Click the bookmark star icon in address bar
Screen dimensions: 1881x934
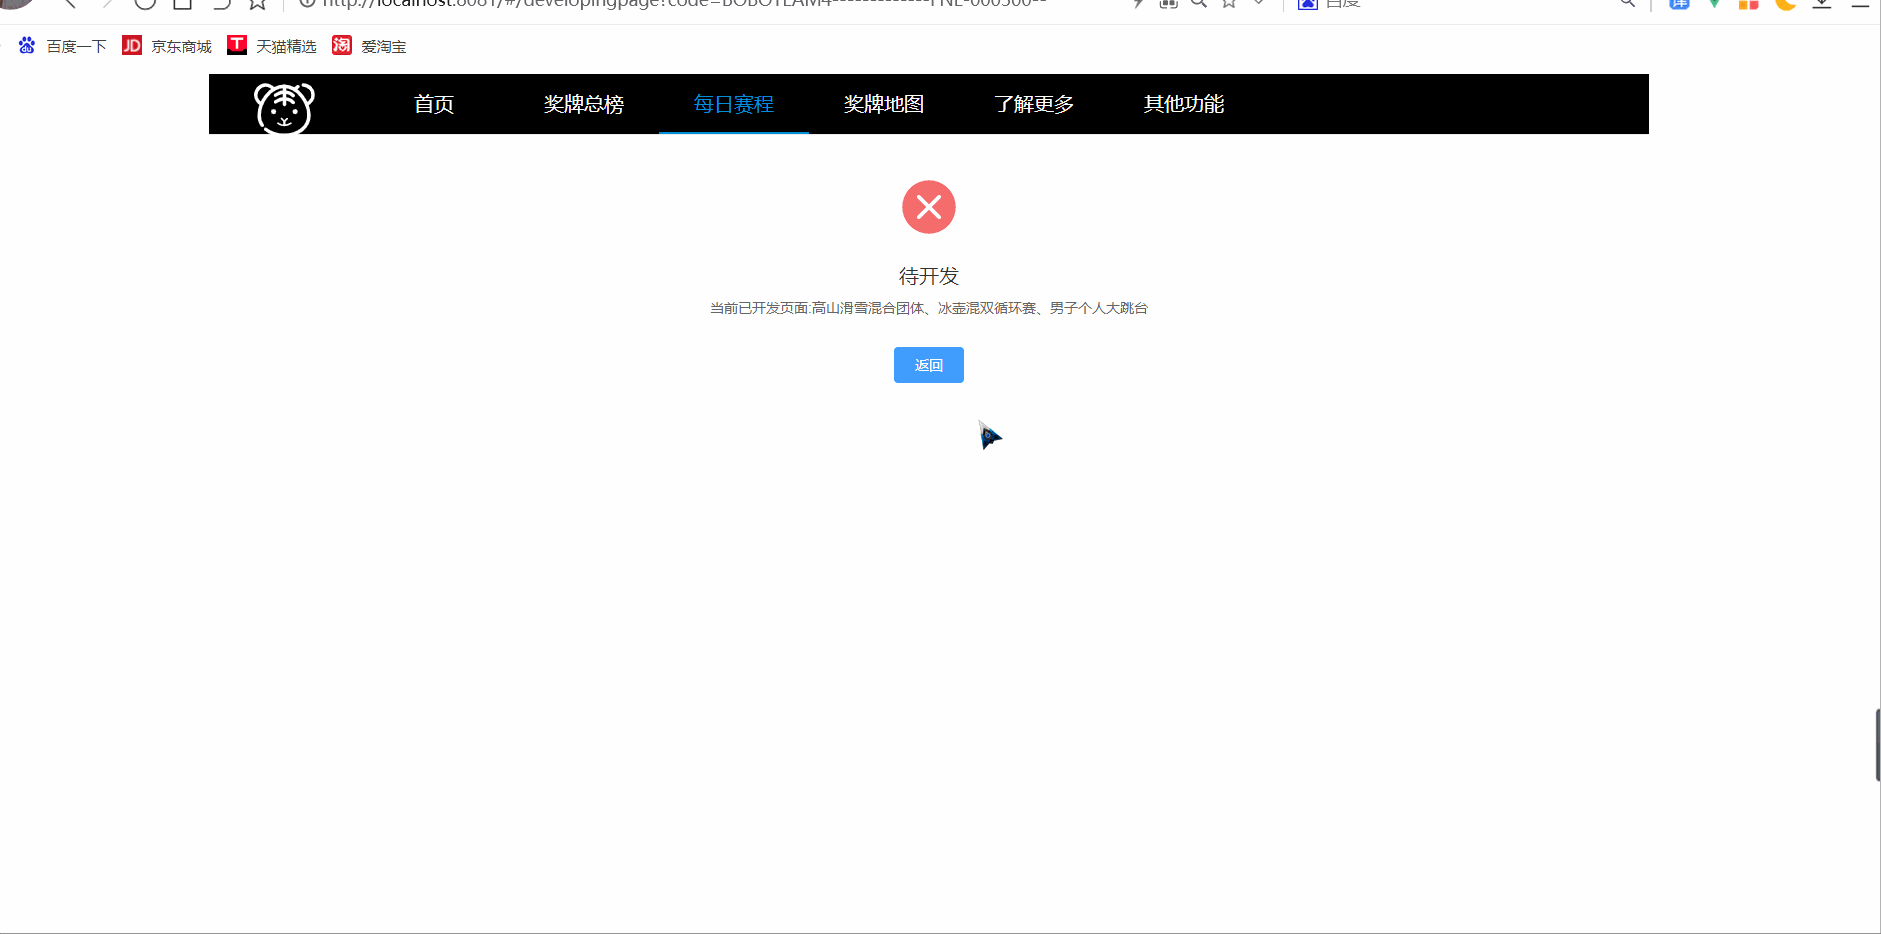[x=1228, y=5]
